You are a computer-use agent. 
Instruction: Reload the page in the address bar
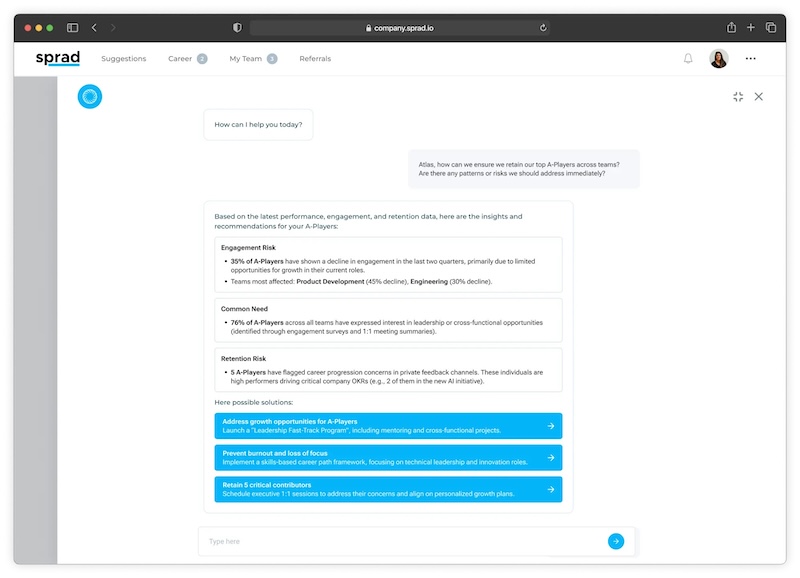click(543, 28)
